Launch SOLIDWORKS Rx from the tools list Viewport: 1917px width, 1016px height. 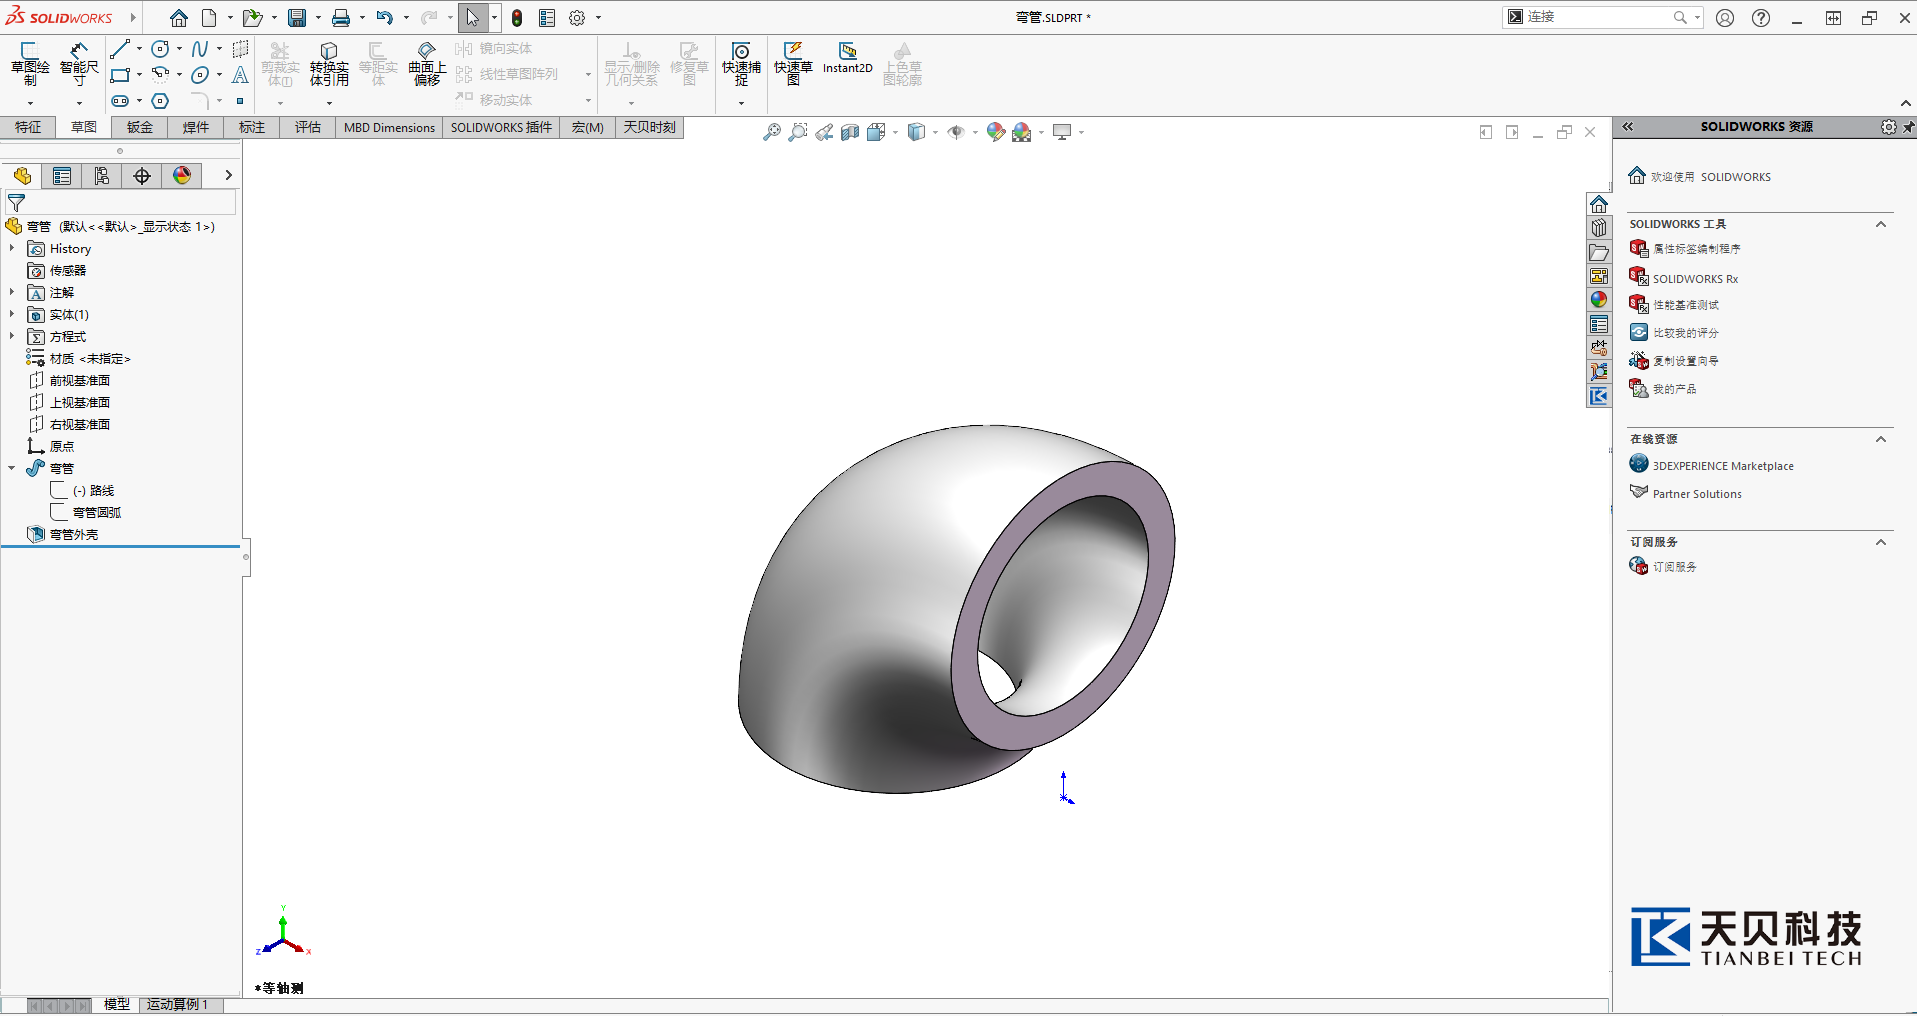(1695, 279)
